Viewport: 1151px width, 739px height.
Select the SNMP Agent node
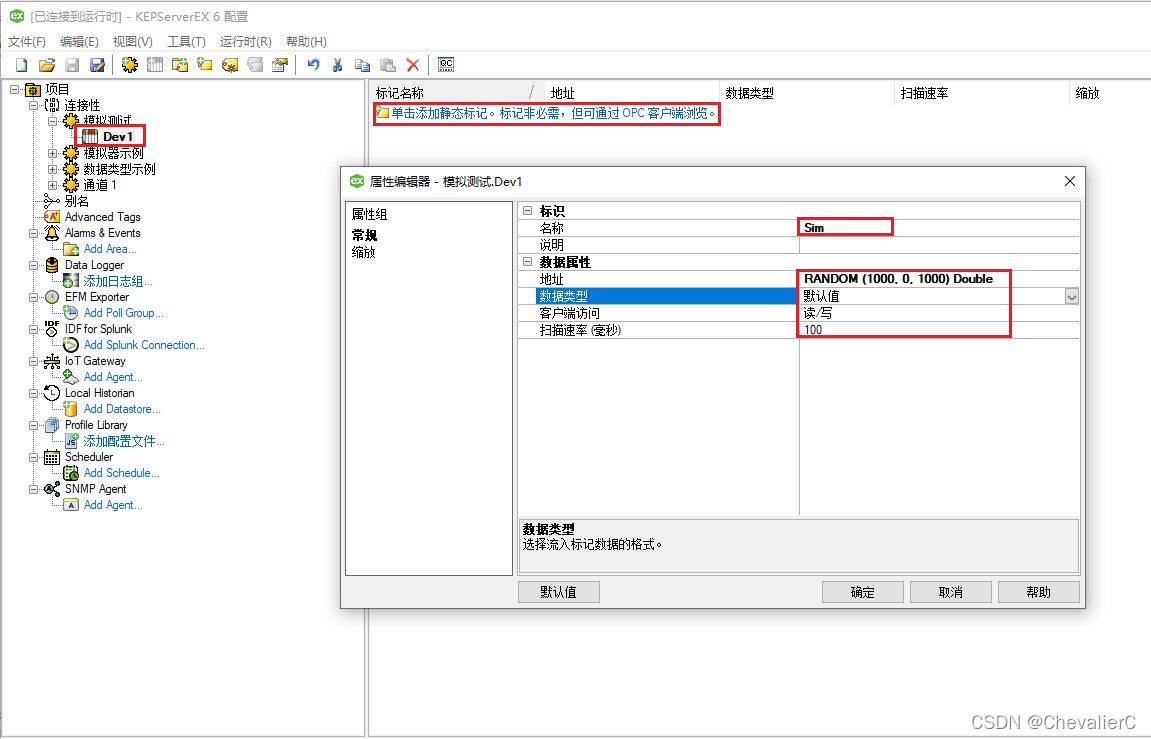click(x=95, y=489)
